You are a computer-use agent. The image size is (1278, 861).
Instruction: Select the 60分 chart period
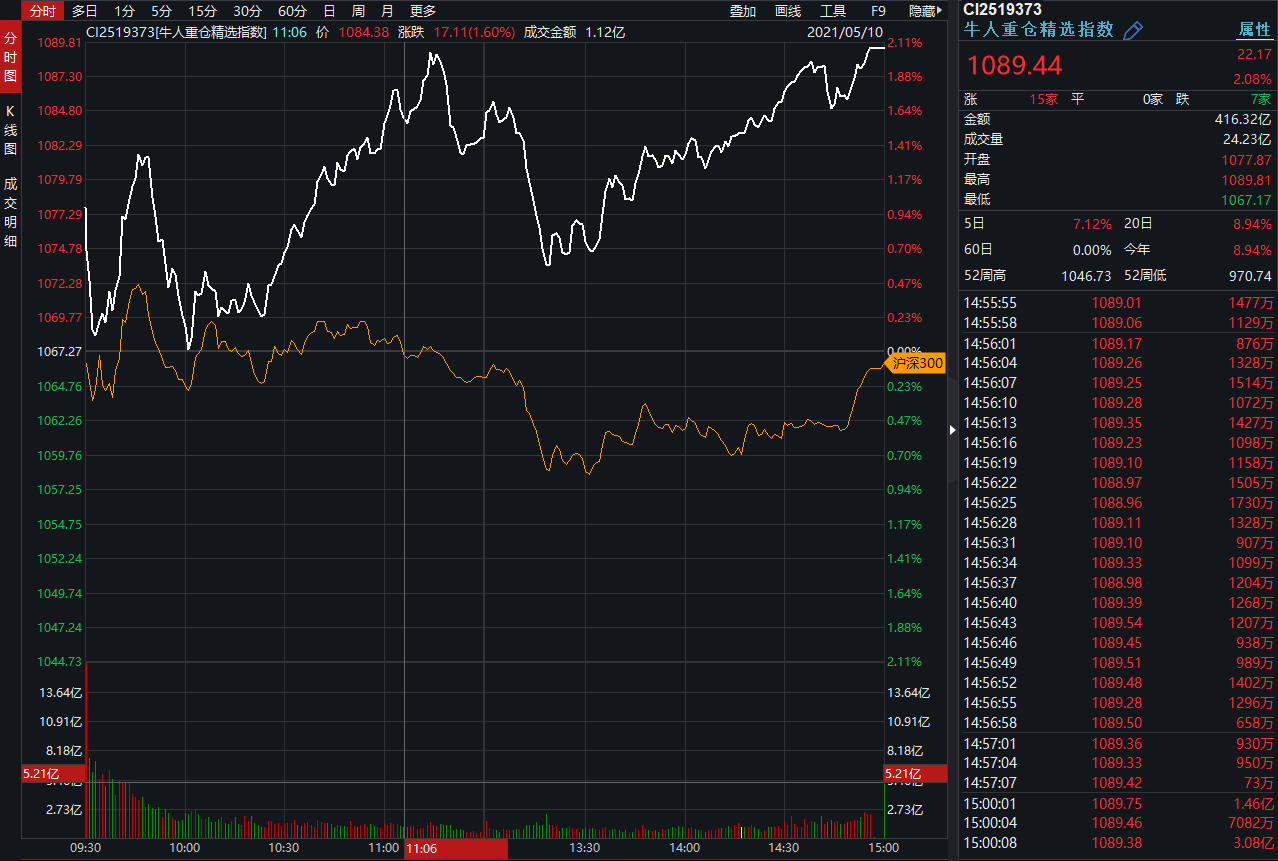292,11
